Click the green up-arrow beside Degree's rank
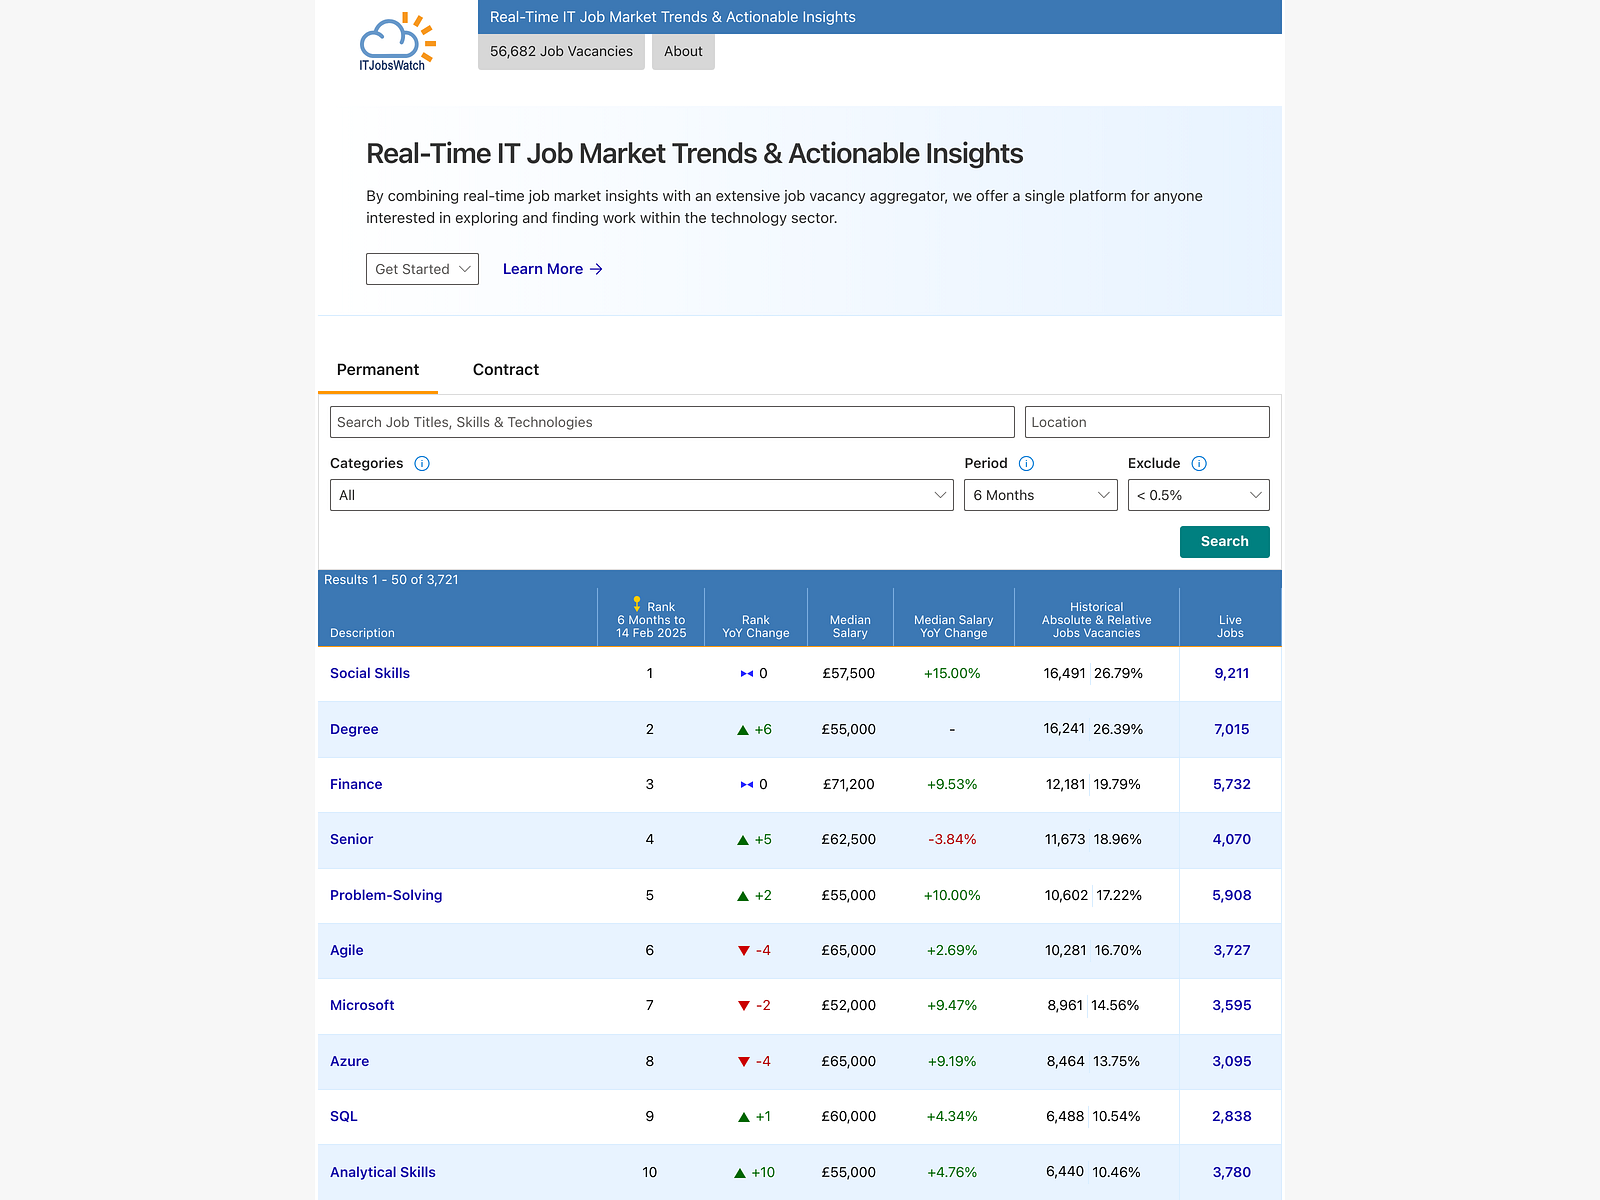 point(744,729)
